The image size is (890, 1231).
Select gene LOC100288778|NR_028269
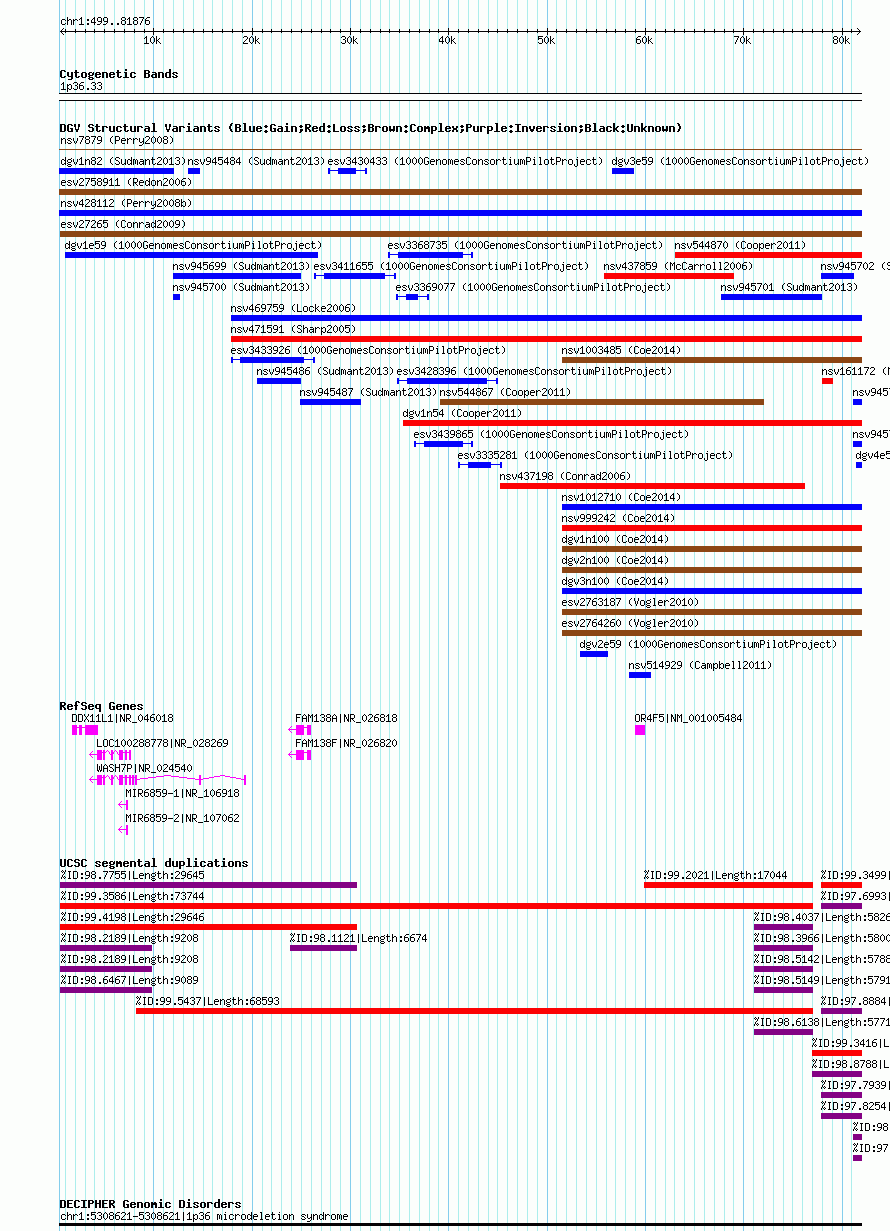pyautogui.click(x=162, y=743)
